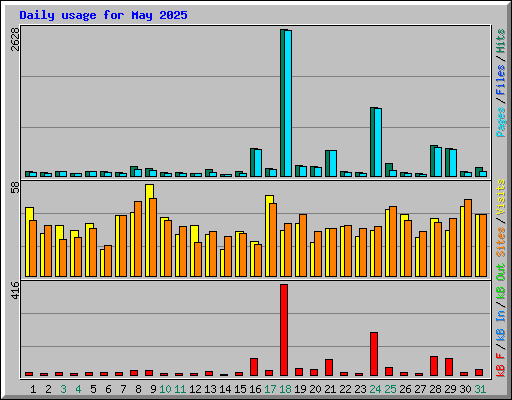
Task: Select day 18 on the x-axis
Action: click(x=285, y=389)
